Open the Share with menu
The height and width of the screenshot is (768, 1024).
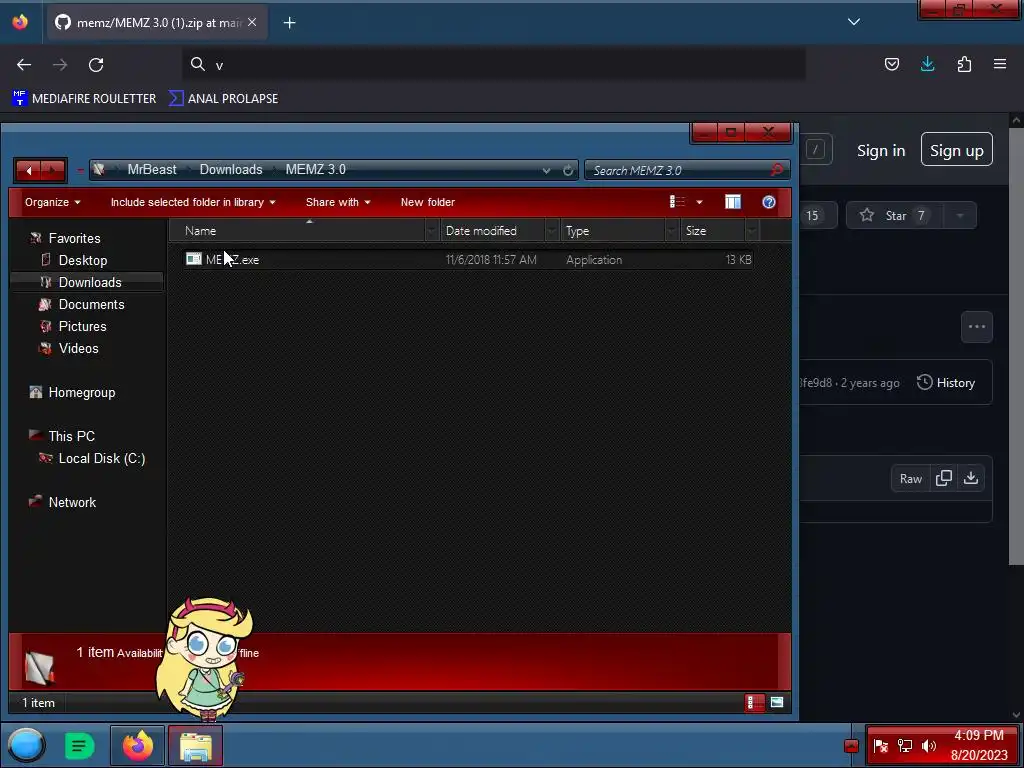338,202
